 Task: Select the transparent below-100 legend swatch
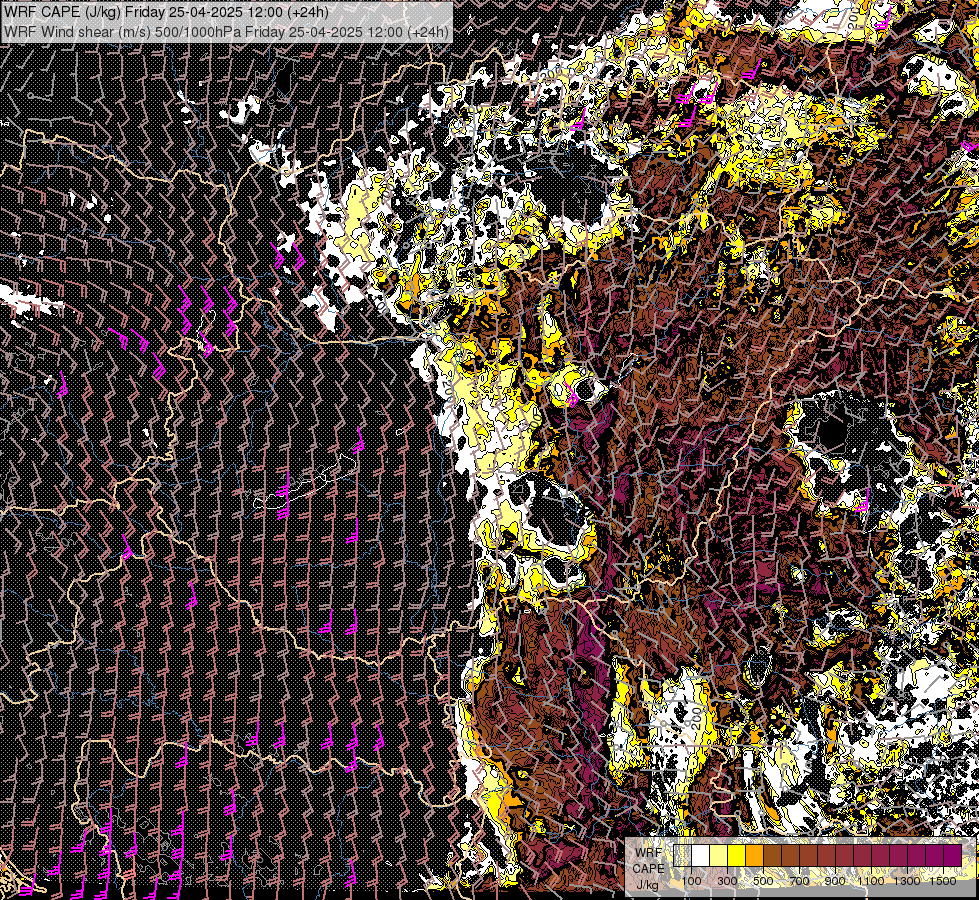click(x=682, y=855)
